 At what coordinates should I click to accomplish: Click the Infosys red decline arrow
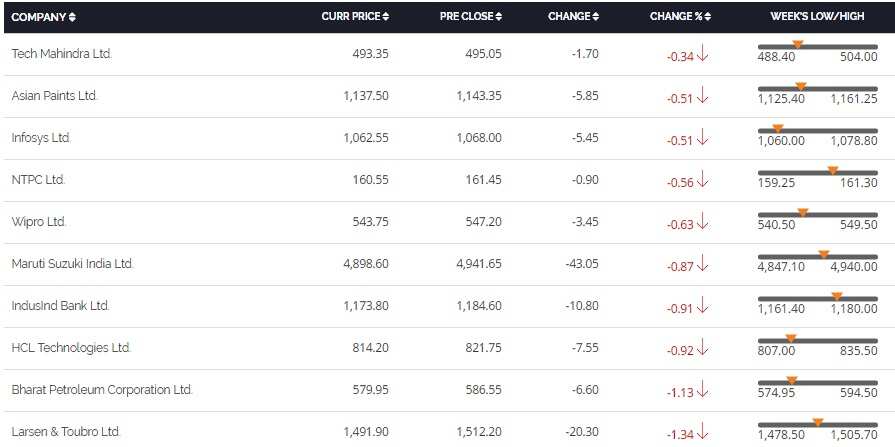click(x=703, y=139)
